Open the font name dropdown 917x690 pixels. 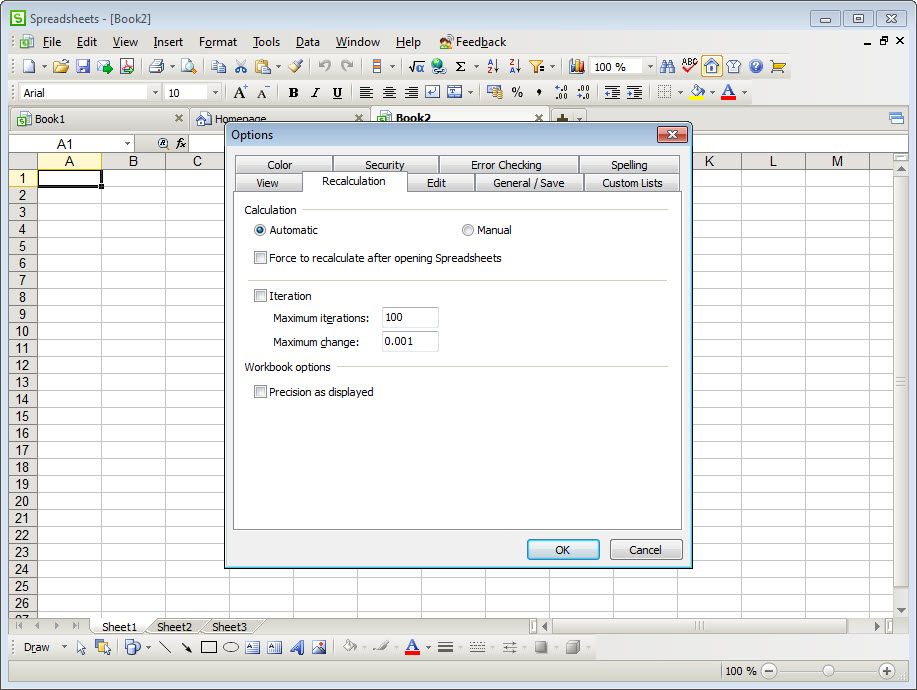(154, 93)
